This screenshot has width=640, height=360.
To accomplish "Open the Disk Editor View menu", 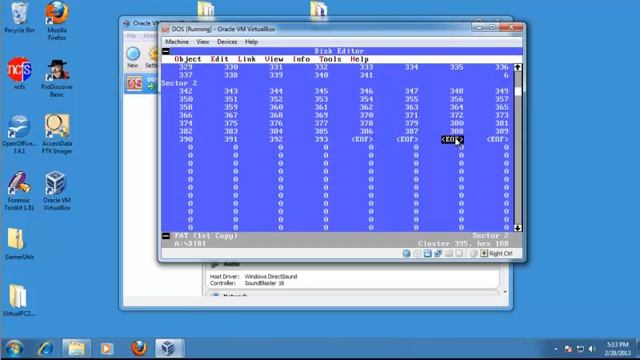I will 274,59.
